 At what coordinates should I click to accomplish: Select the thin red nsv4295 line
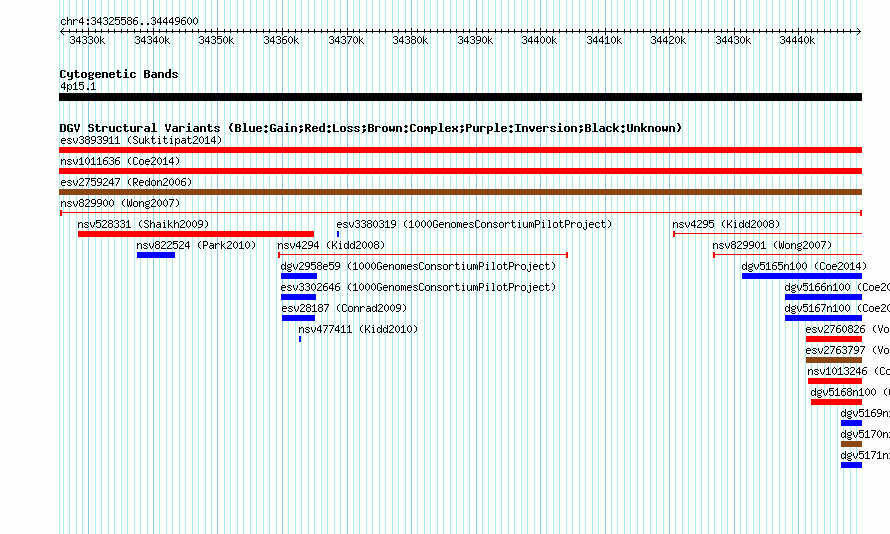767,234
